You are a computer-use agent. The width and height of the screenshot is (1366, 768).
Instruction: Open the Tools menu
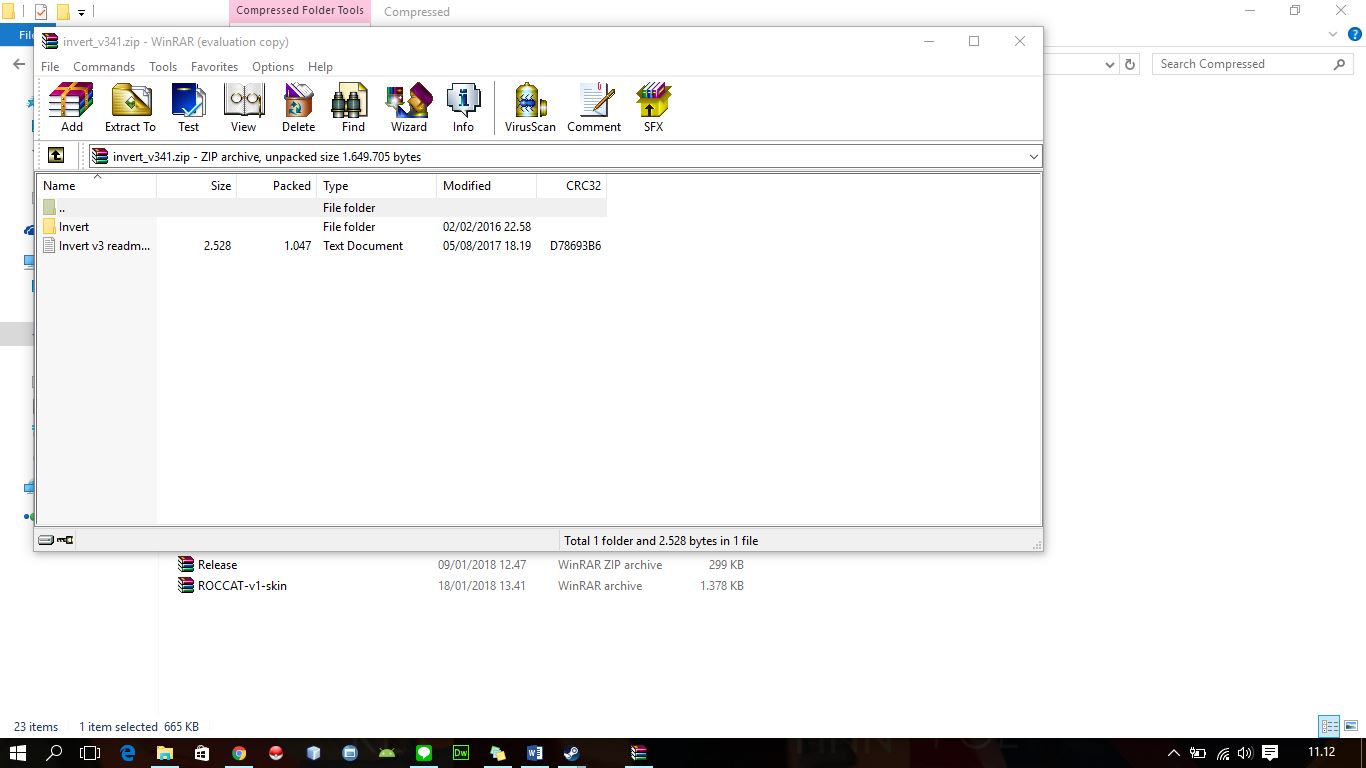163,67
